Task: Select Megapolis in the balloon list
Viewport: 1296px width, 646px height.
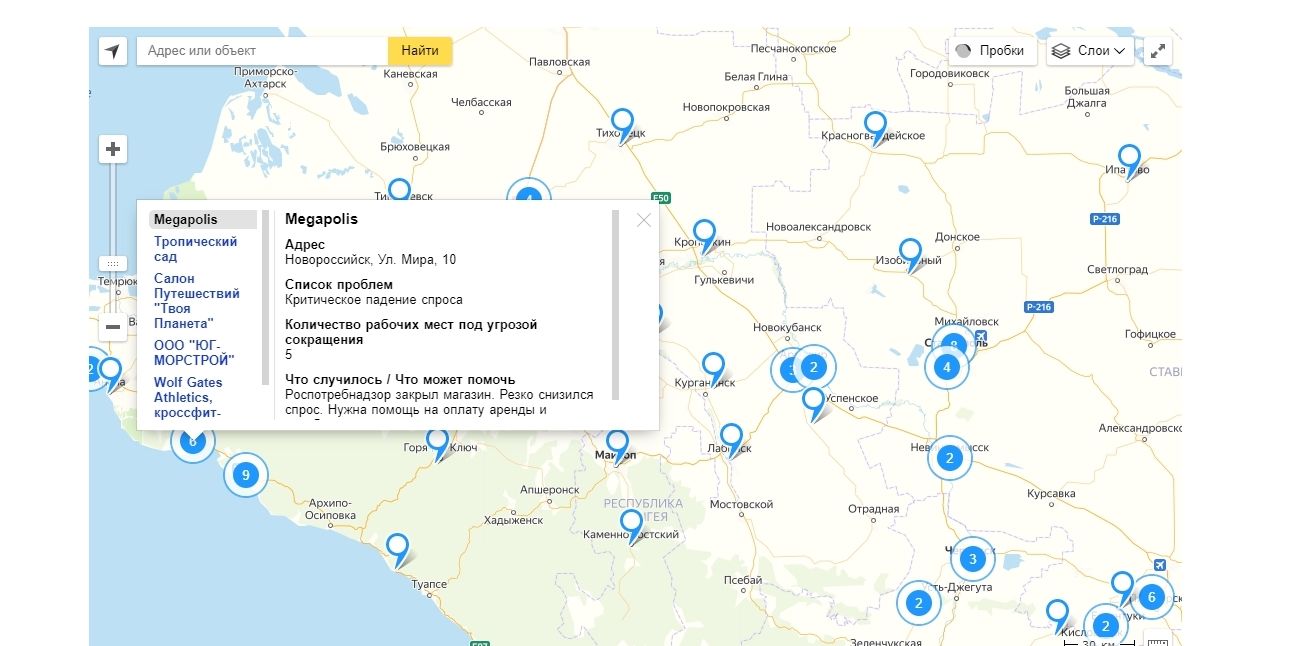Action: click(x=186, y=220)
